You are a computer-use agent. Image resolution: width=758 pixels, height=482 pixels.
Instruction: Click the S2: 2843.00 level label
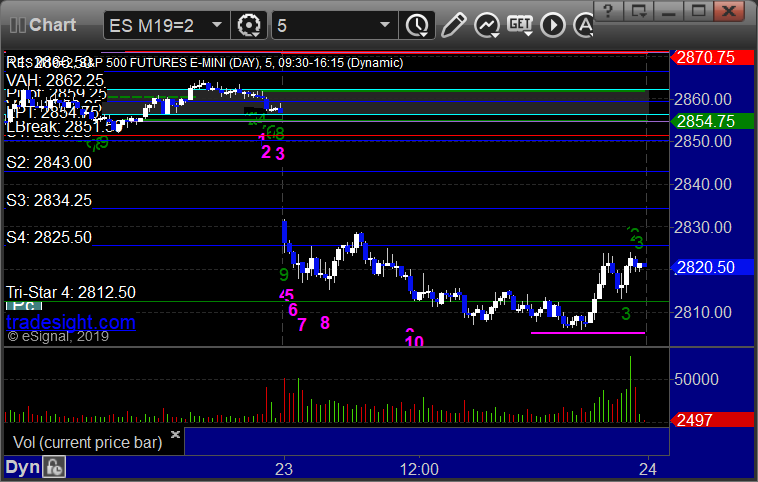pyautogui.click(x=49, y=162)
